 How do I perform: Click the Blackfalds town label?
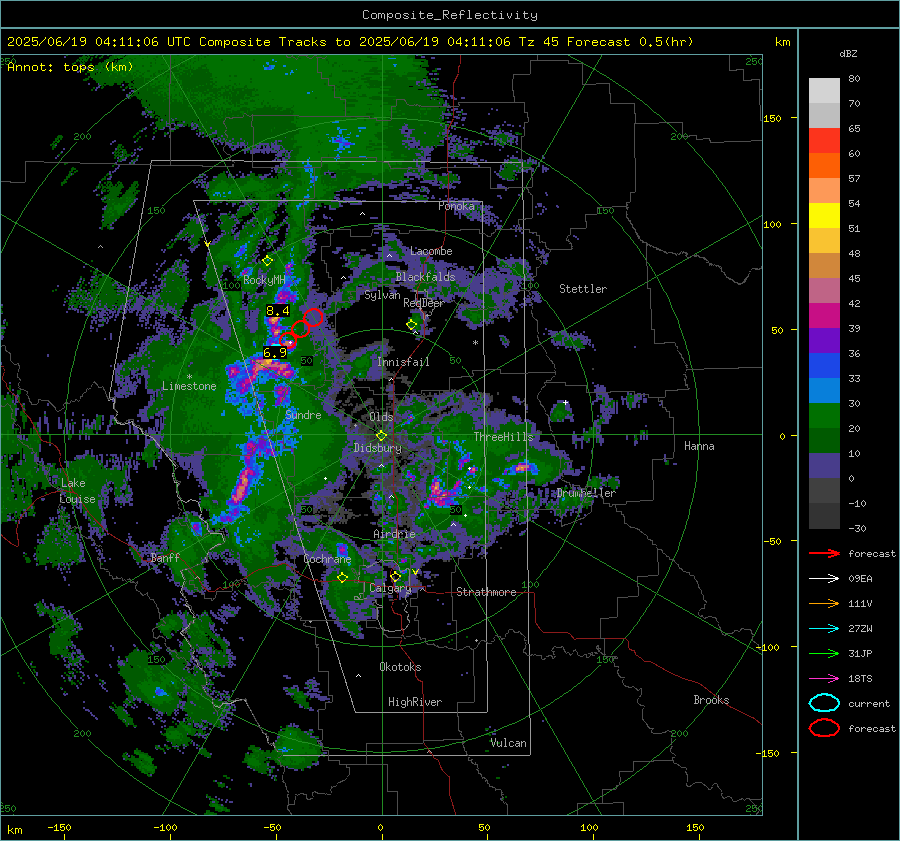point(425,277)
